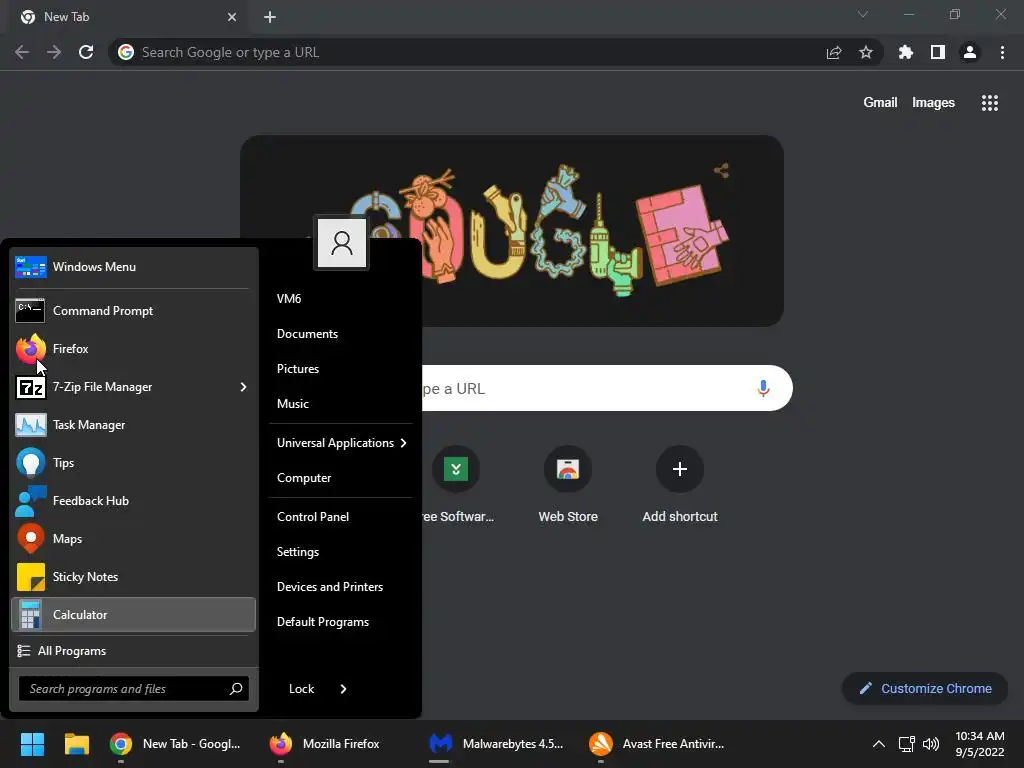The image size is (1024, 768).
Task: Open VM6 user folder
Action: click(x=289, y=298)
